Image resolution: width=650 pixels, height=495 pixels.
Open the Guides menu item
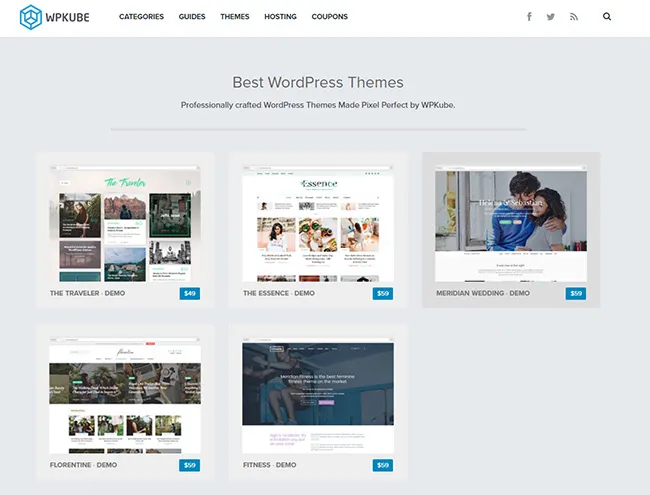(192, 17)
